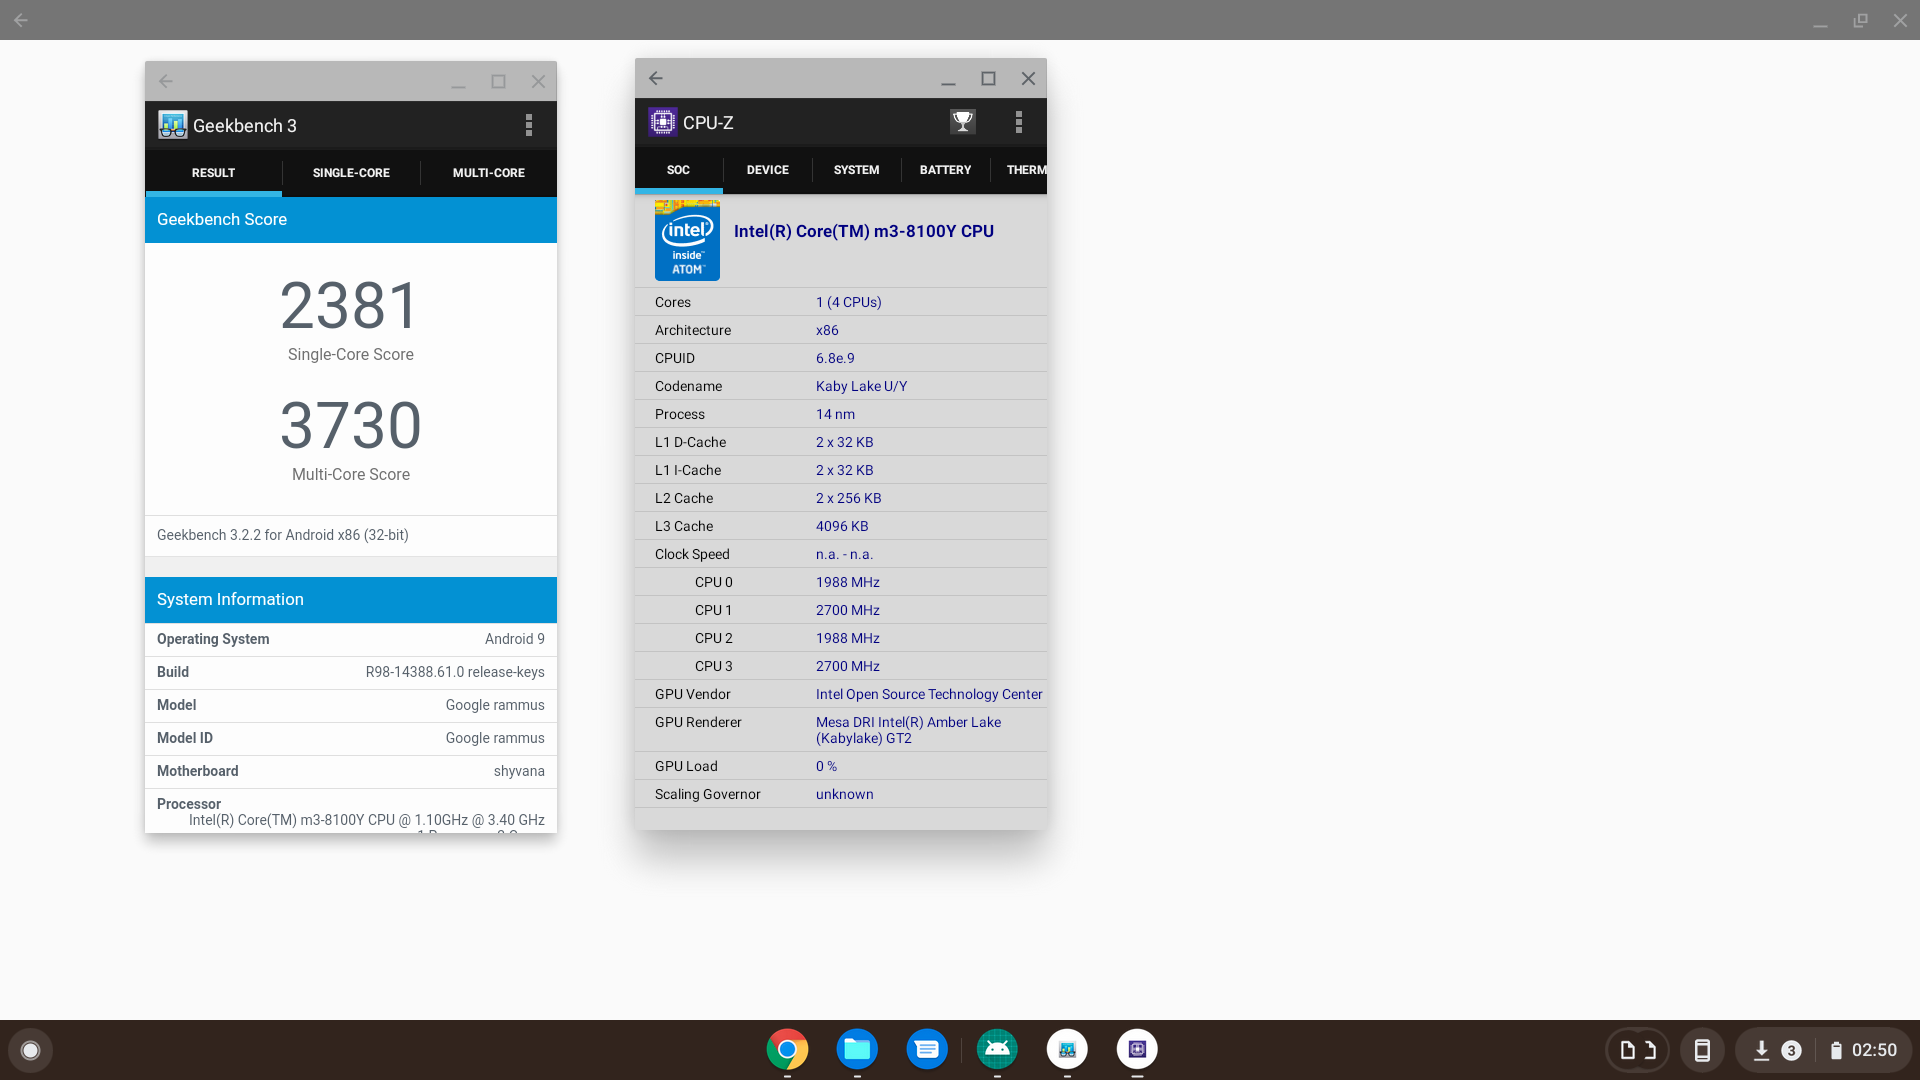This screenshot has width=1920, height=1080.
Task: Open the Files app from shelf
Action: pos(857,1049)
